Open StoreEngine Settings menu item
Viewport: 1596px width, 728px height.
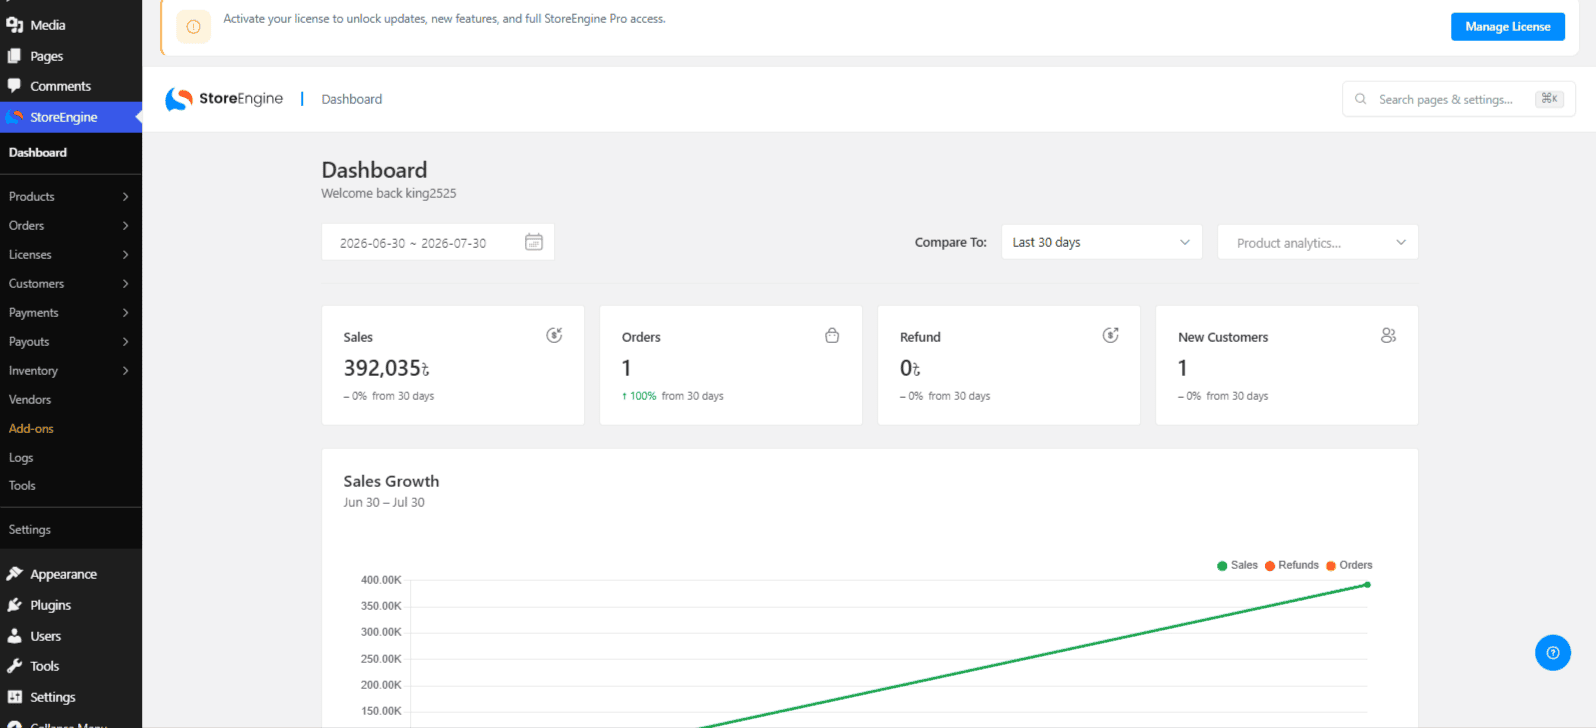pos(30,529)
